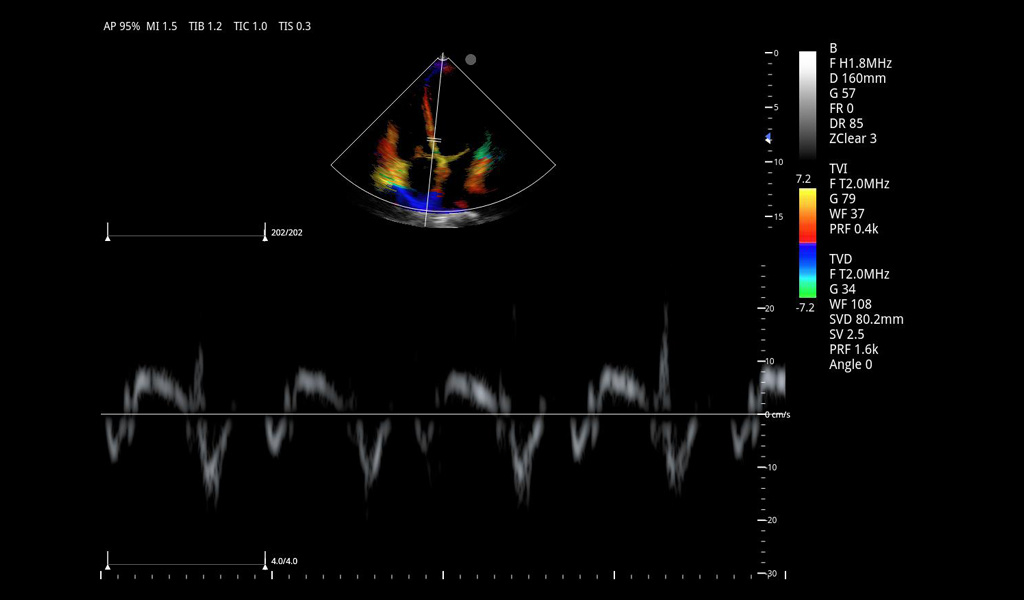Screen dimensions: 1024x600
Task: Click the focus position arrow on depth scale
Action: (x=768, y=138)
